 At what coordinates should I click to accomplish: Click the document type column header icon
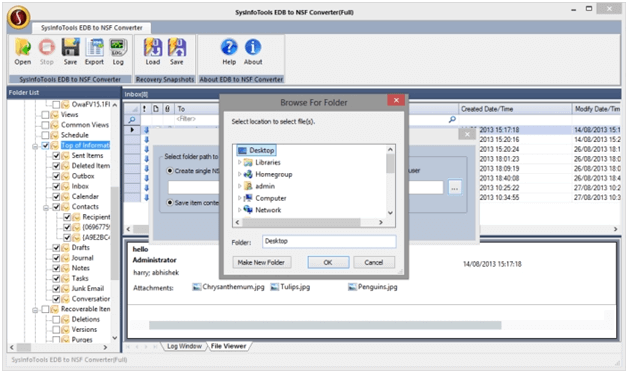tap(156, 109)
